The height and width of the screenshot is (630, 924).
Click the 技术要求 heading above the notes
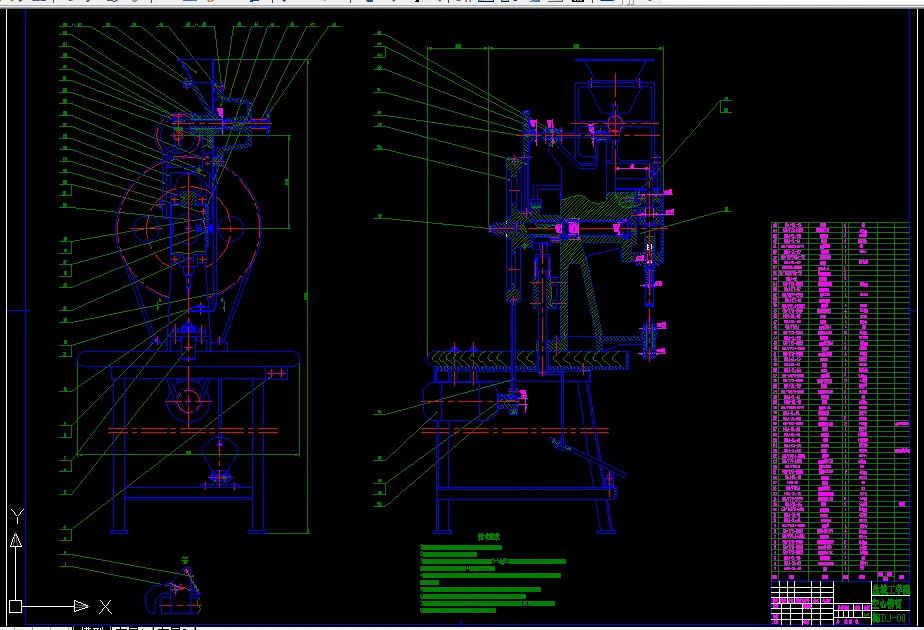tap(489, 537)
